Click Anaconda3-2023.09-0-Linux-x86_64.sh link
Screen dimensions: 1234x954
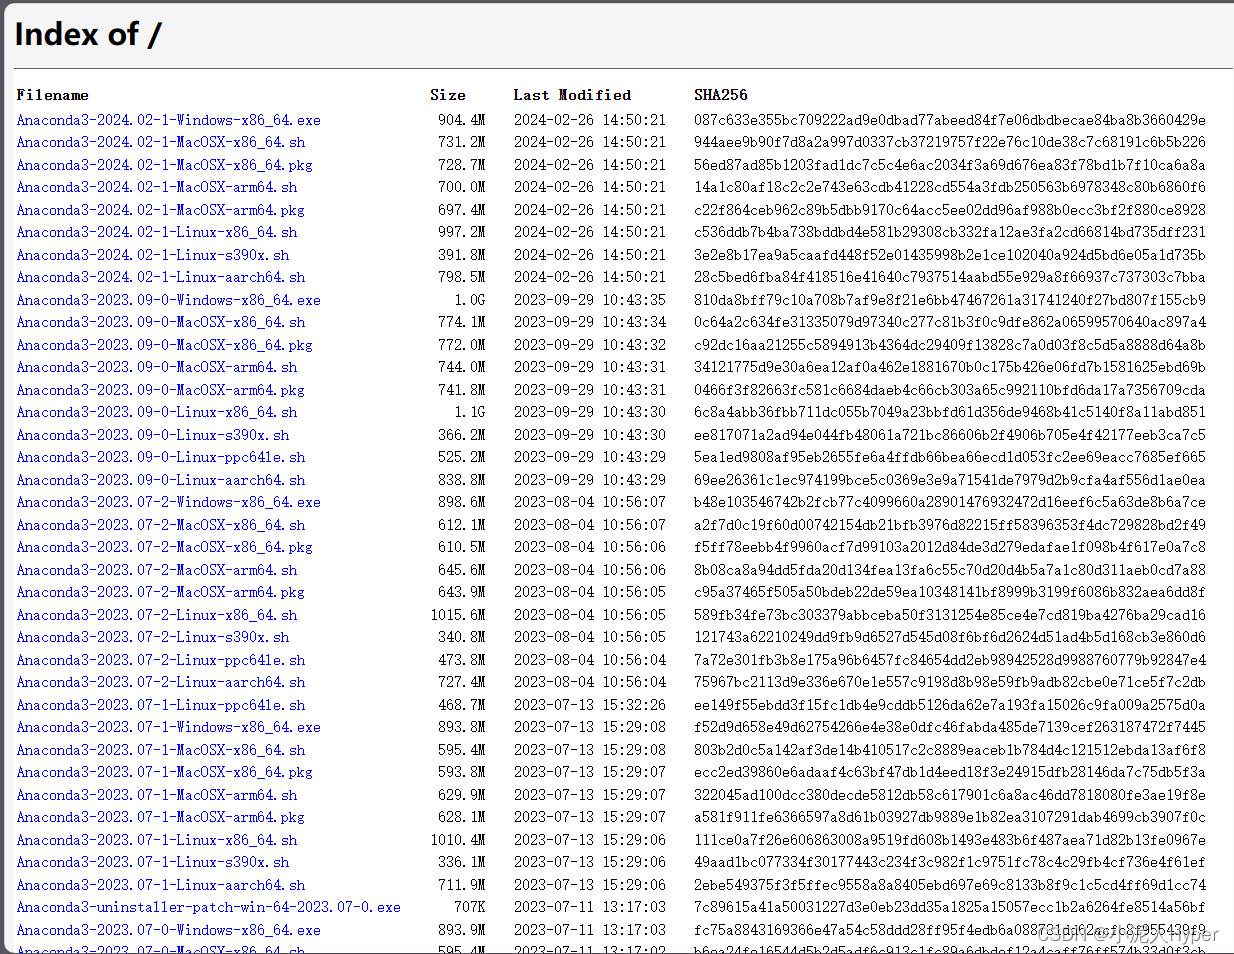point(156,412)
